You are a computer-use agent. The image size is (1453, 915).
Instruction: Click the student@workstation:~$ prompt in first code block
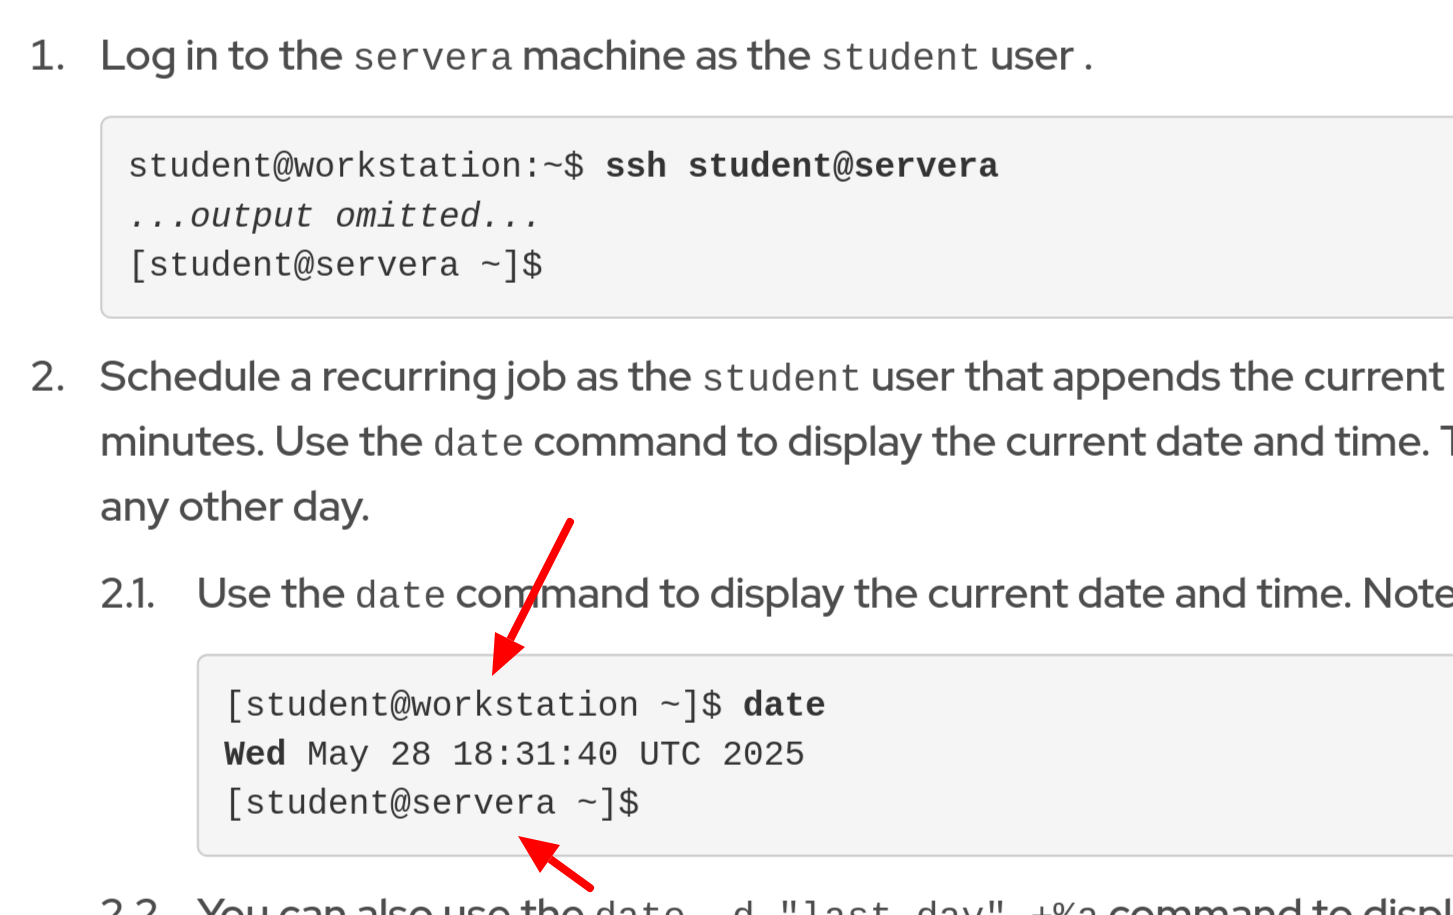(x=356, y=166)
